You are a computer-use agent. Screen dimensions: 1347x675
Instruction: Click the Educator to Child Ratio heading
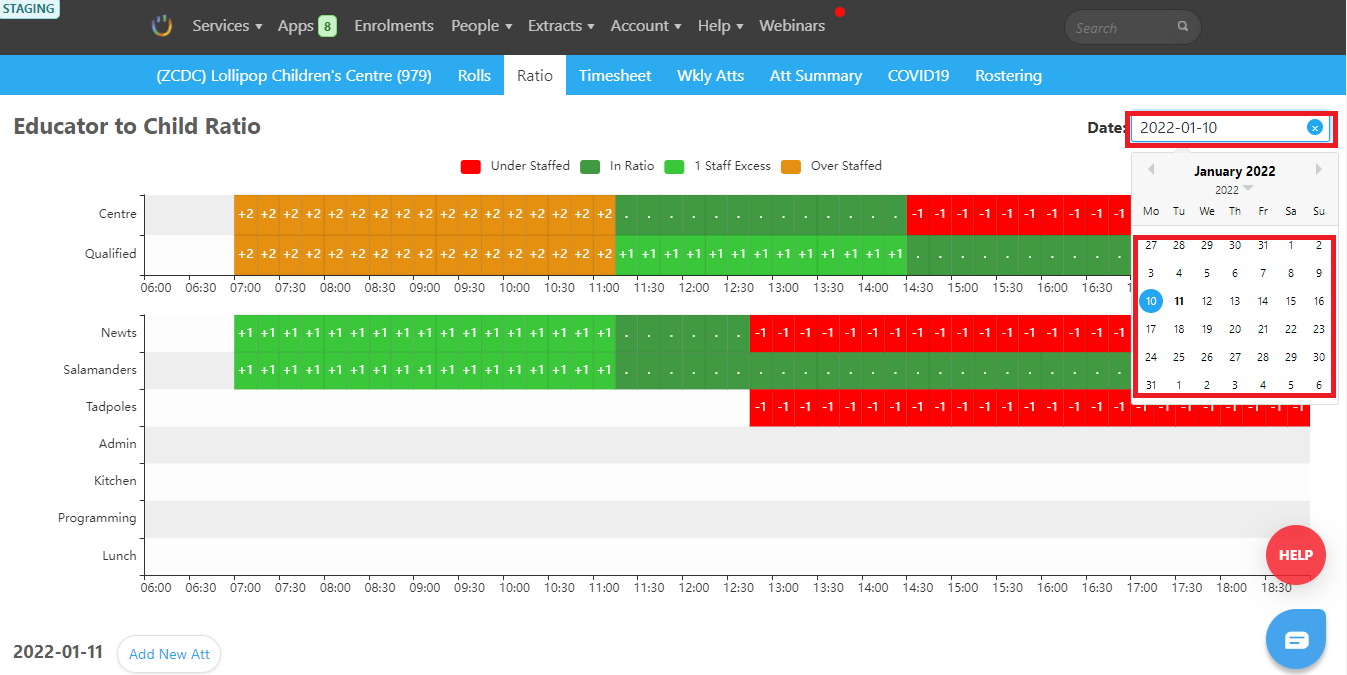137,127
